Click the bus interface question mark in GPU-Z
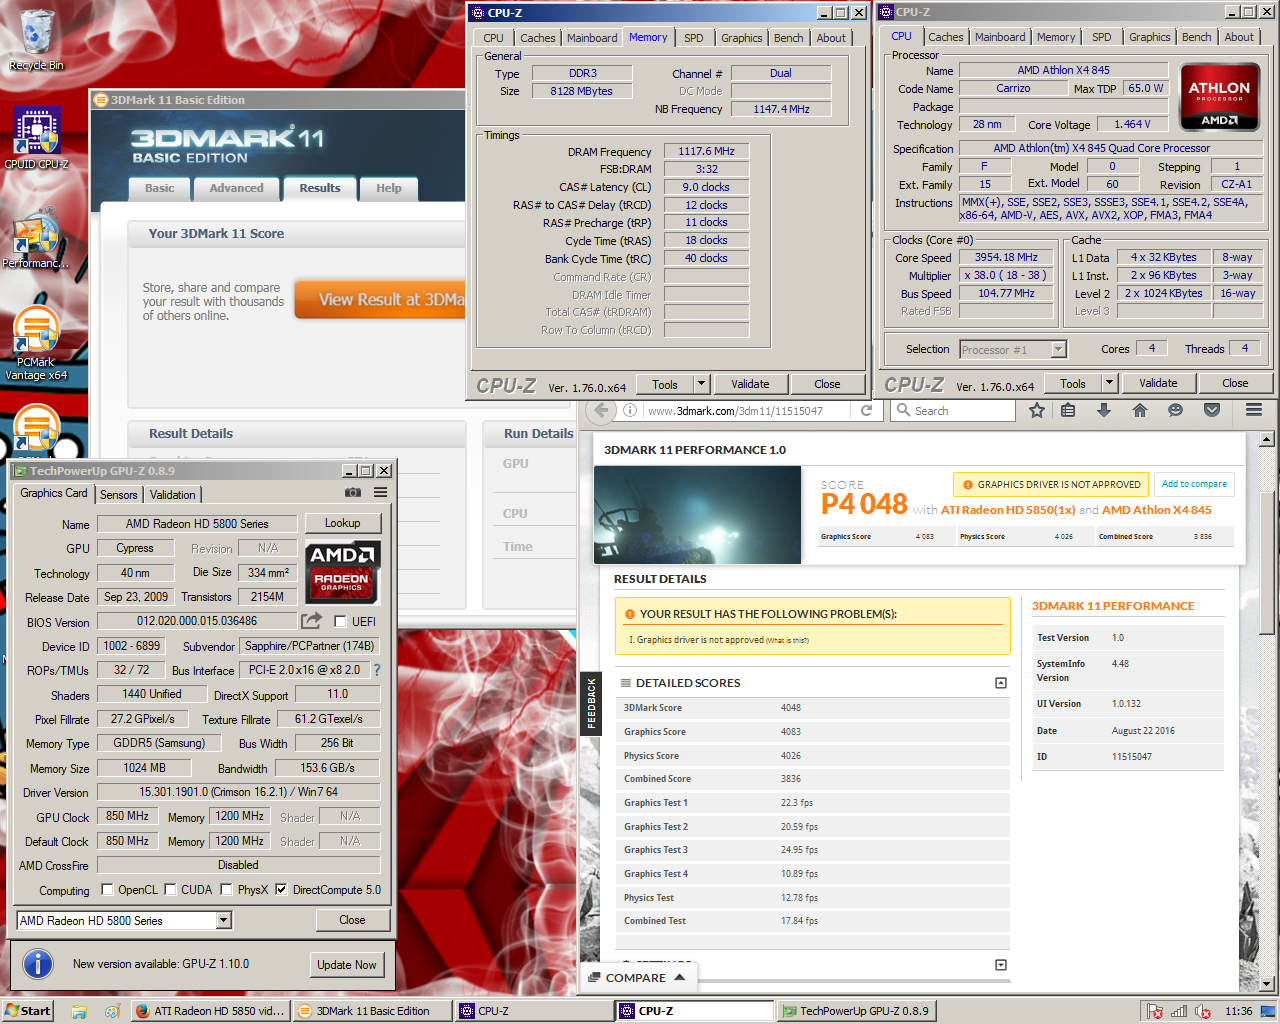This screenshot has height=1024, width=1280. click(x=377, y=670)
